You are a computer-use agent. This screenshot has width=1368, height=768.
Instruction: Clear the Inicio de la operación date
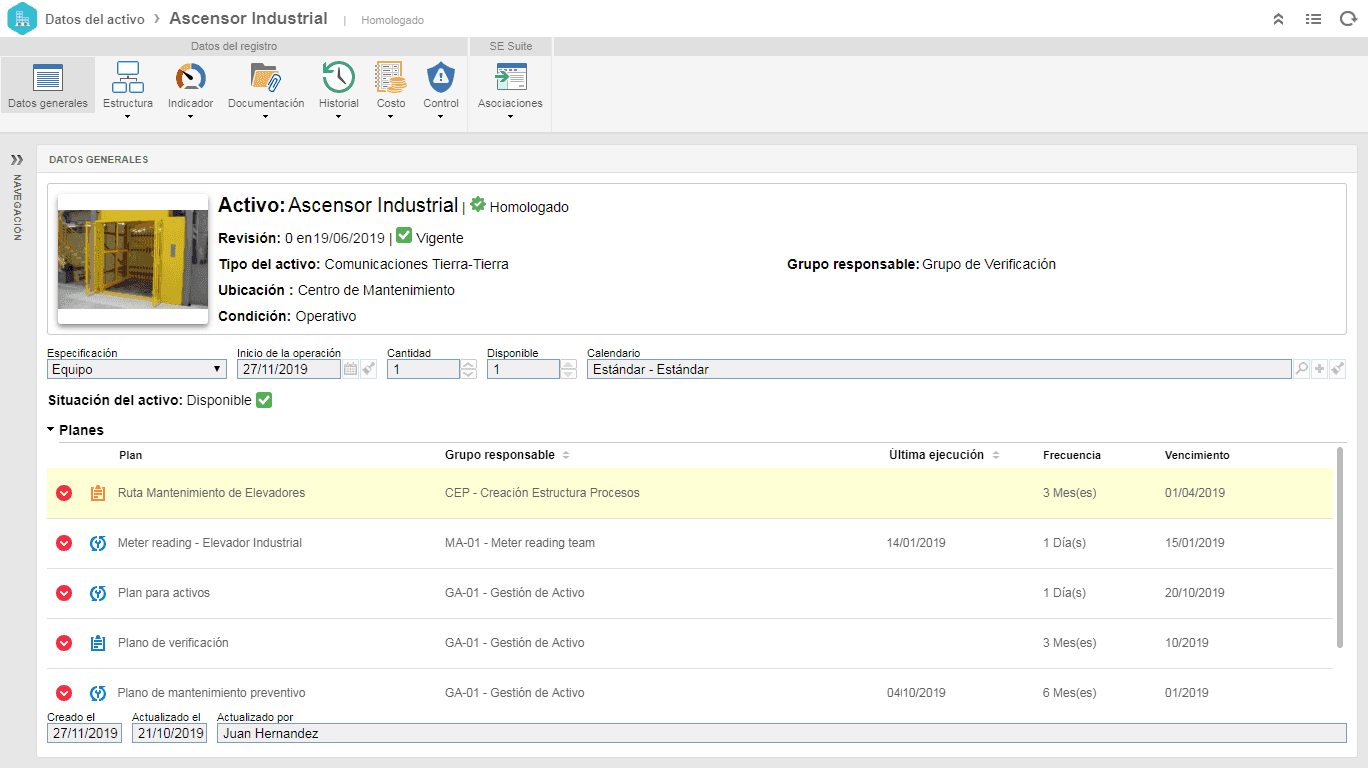click(369, 369)
